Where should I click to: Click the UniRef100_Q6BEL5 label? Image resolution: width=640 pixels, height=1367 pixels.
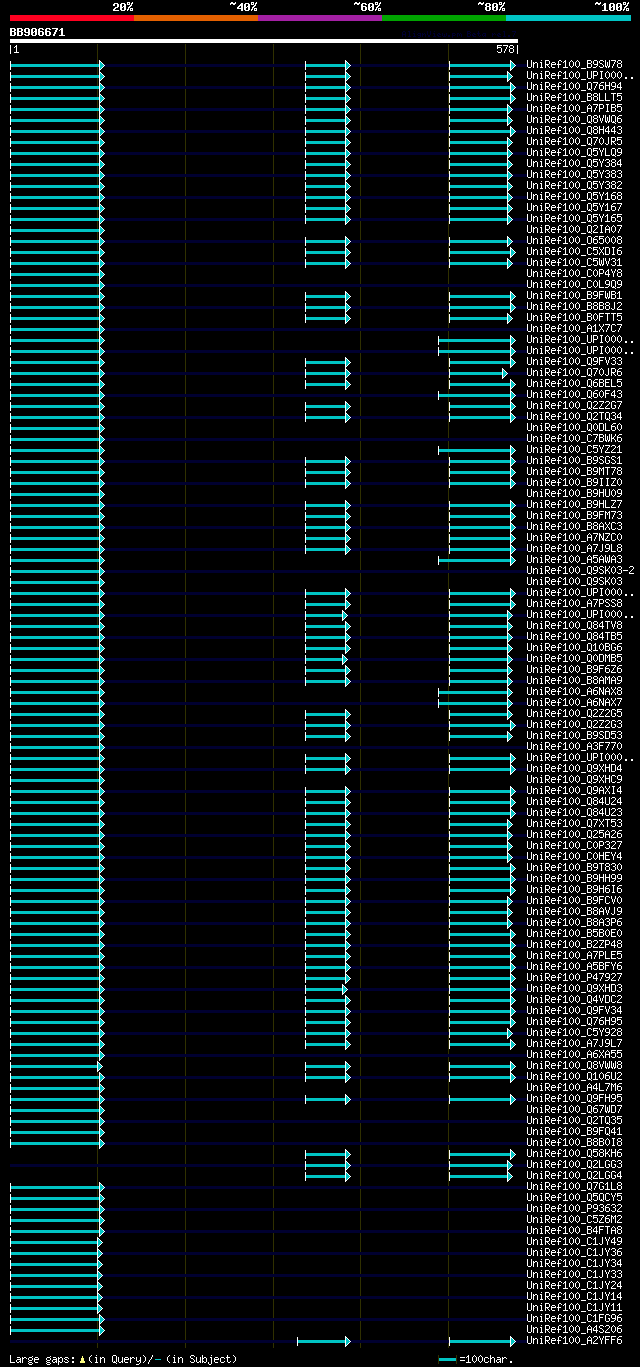[574, 384]
